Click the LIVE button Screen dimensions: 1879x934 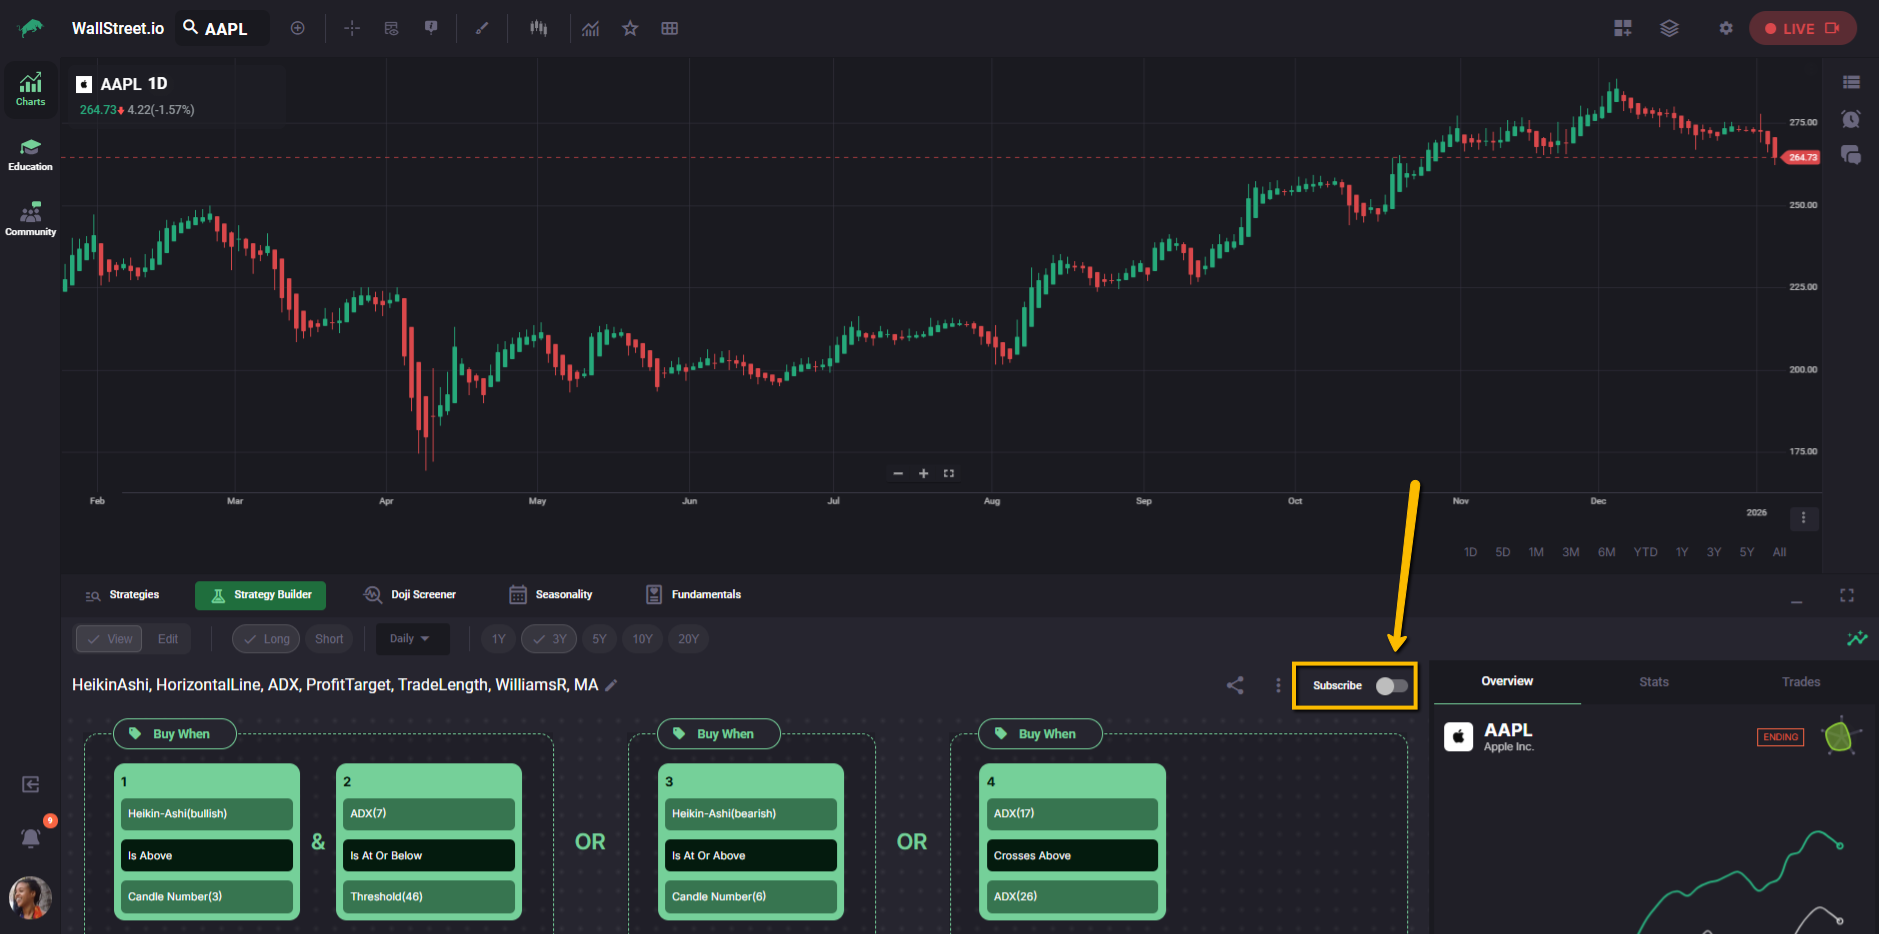pyautogui.click(x=1802, y=28)
